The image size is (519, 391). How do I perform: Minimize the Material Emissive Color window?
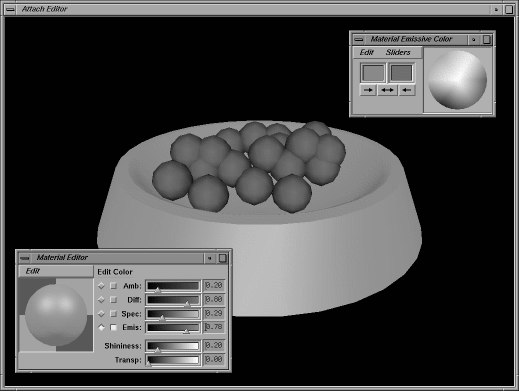click(x=474, y=40)
